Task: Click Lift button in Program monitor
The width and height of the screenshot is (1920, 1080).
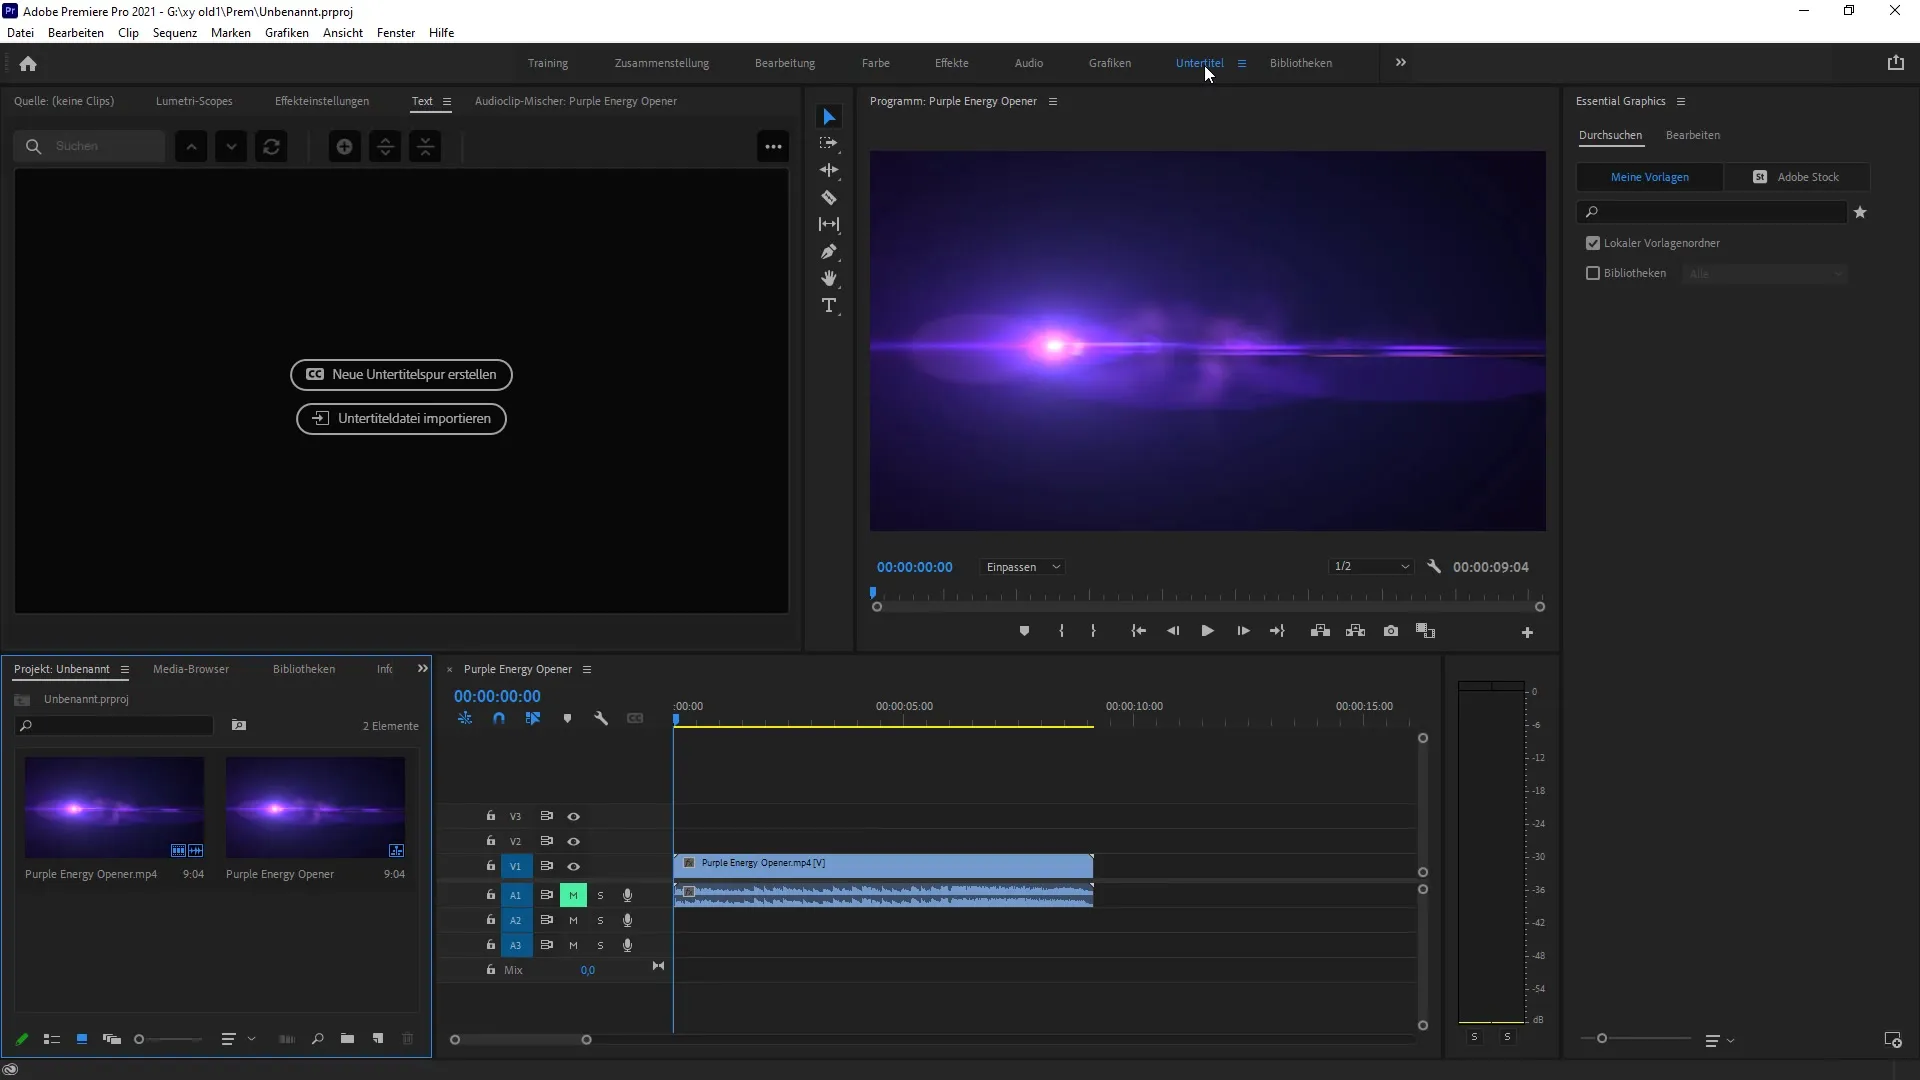Action: pos(1320,631)
